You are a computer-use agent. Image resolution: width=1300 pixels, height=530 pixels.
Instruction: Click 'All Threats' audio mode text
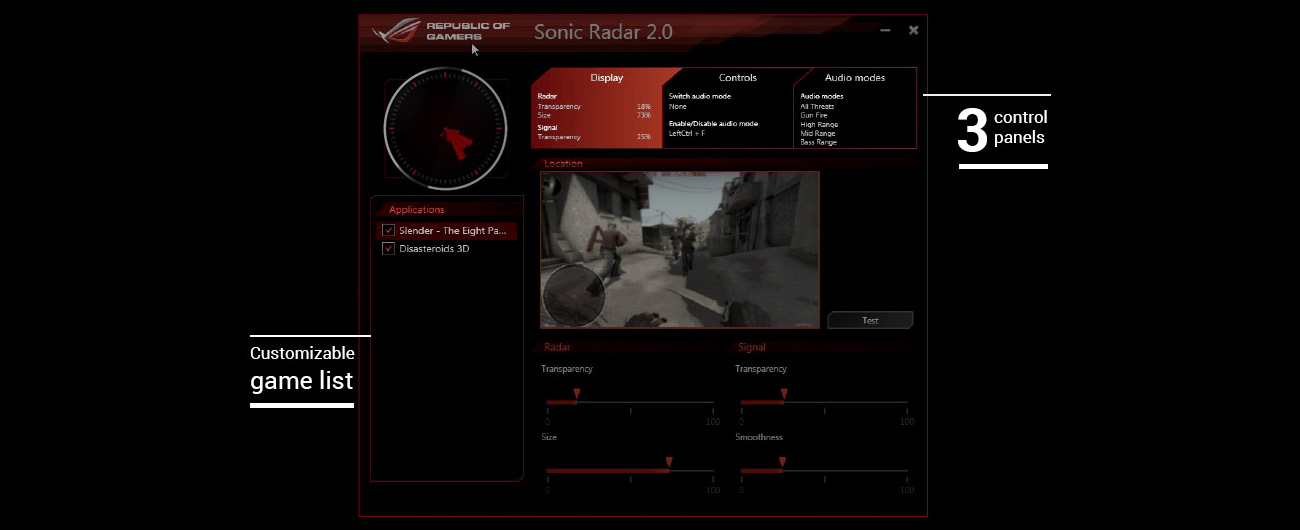click(817, 106)
